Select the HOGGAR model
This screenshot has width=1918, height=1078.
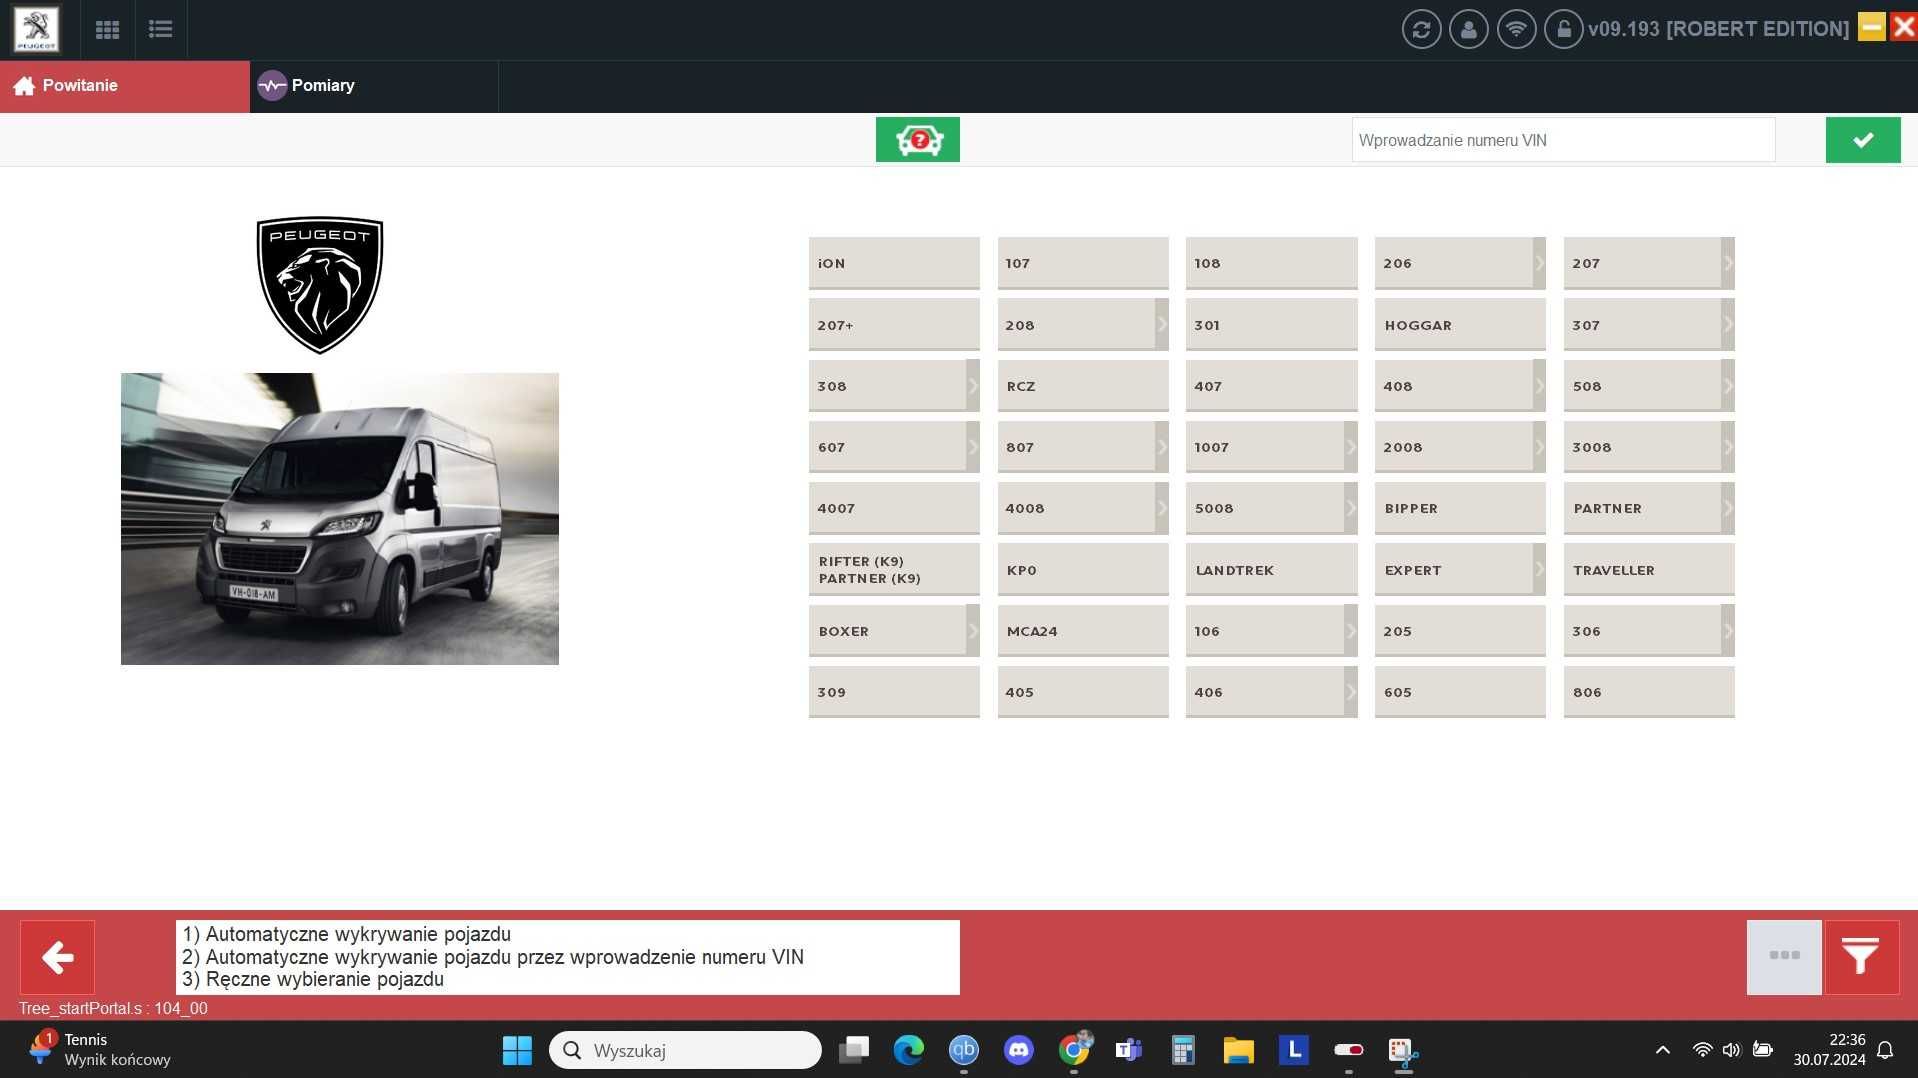tap(1460, 324)
